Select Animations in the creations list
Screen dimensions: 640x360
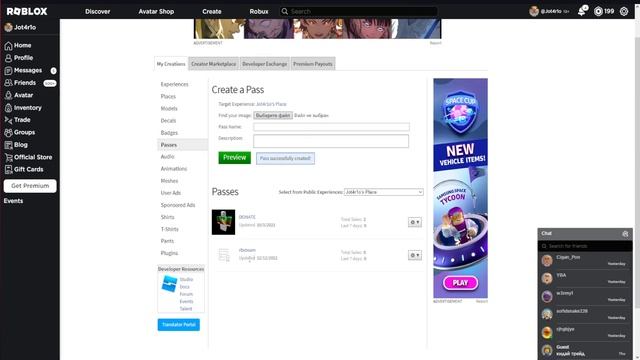(173, 169)
